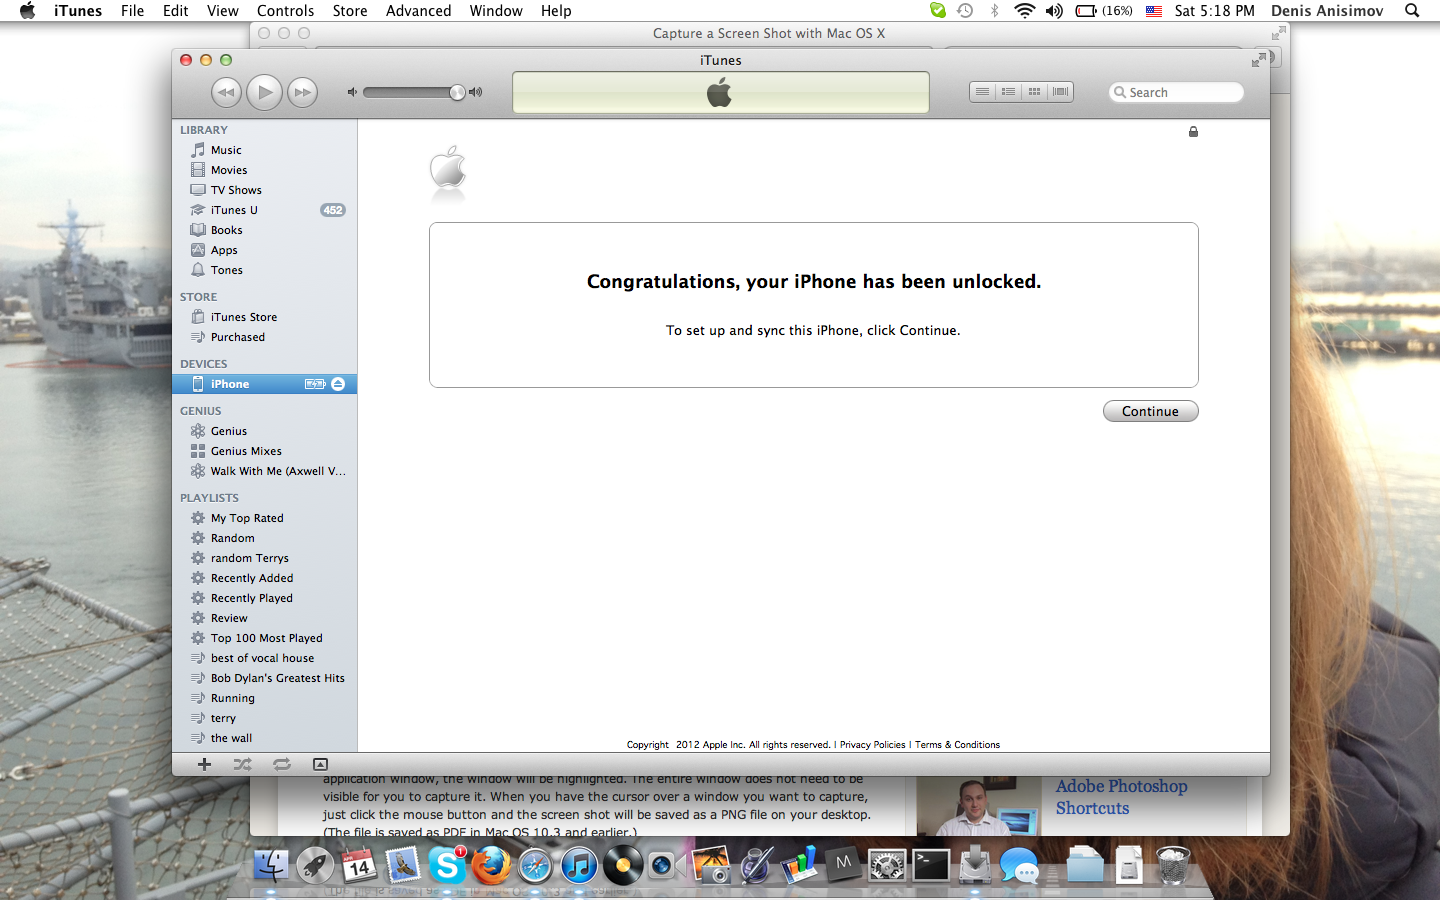The image size is (1440, 900).
Task: Enter full screen mode in iTunes window
Action: coord(1258,60)
